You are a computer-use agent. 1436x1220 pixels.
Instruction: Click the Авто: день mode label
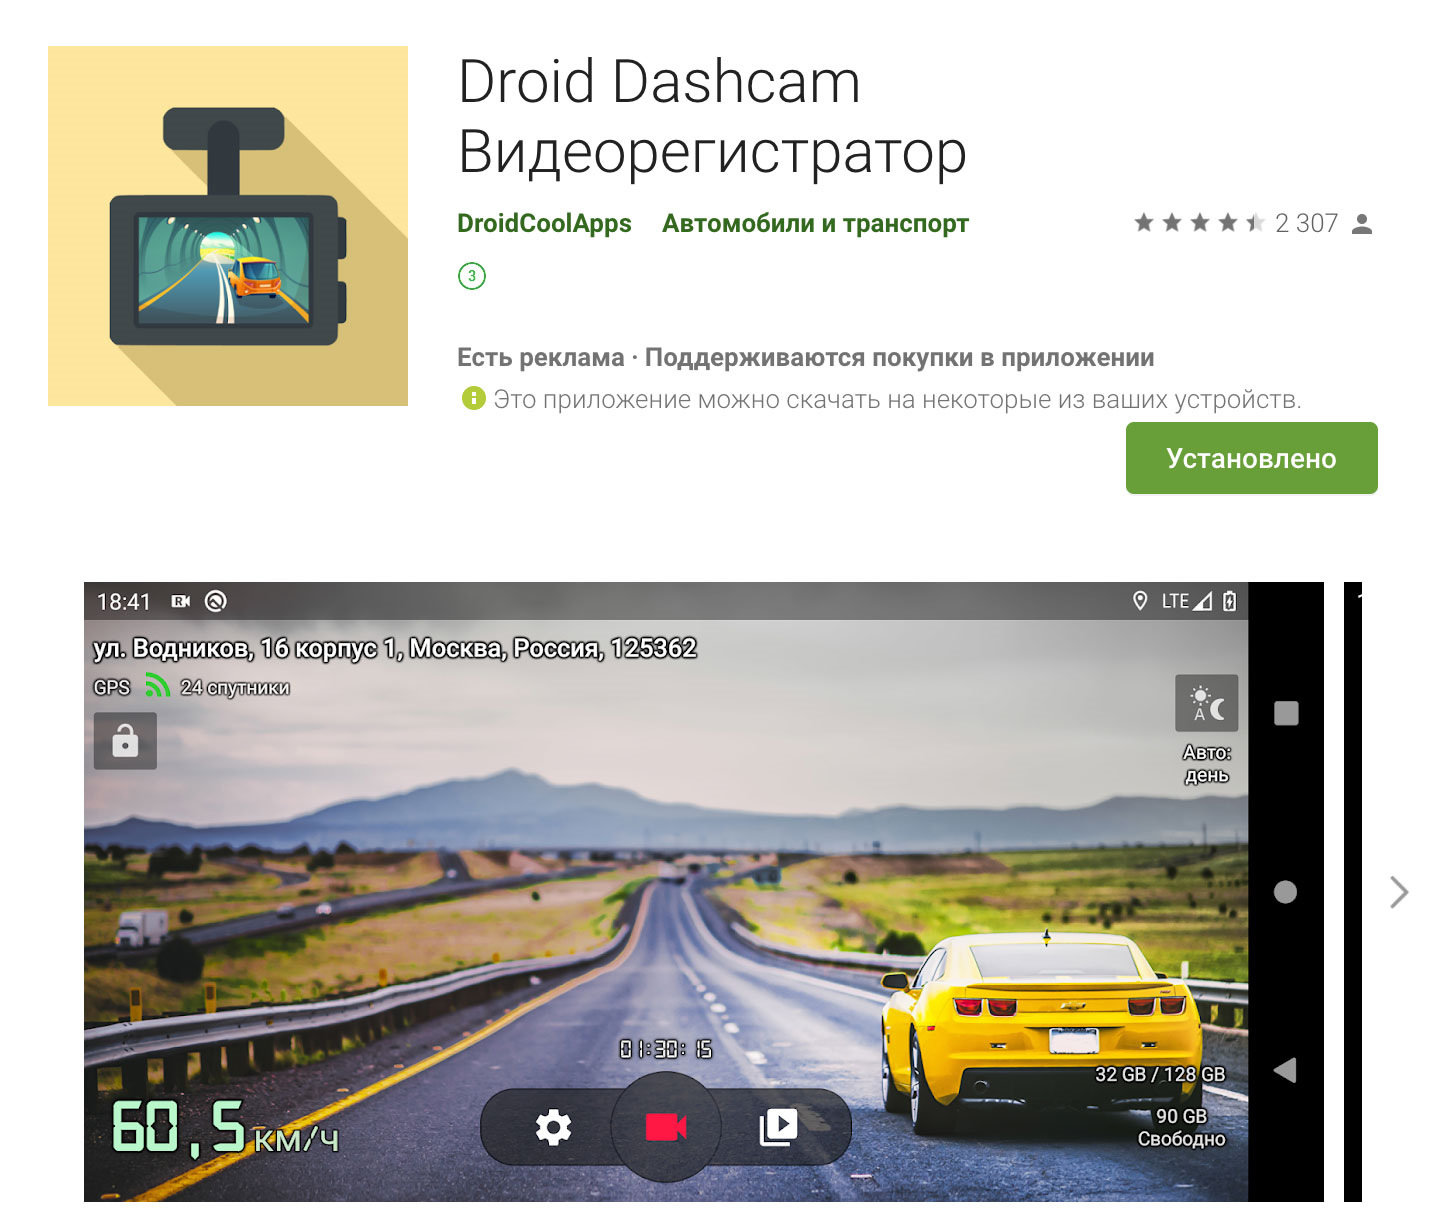1207,763
